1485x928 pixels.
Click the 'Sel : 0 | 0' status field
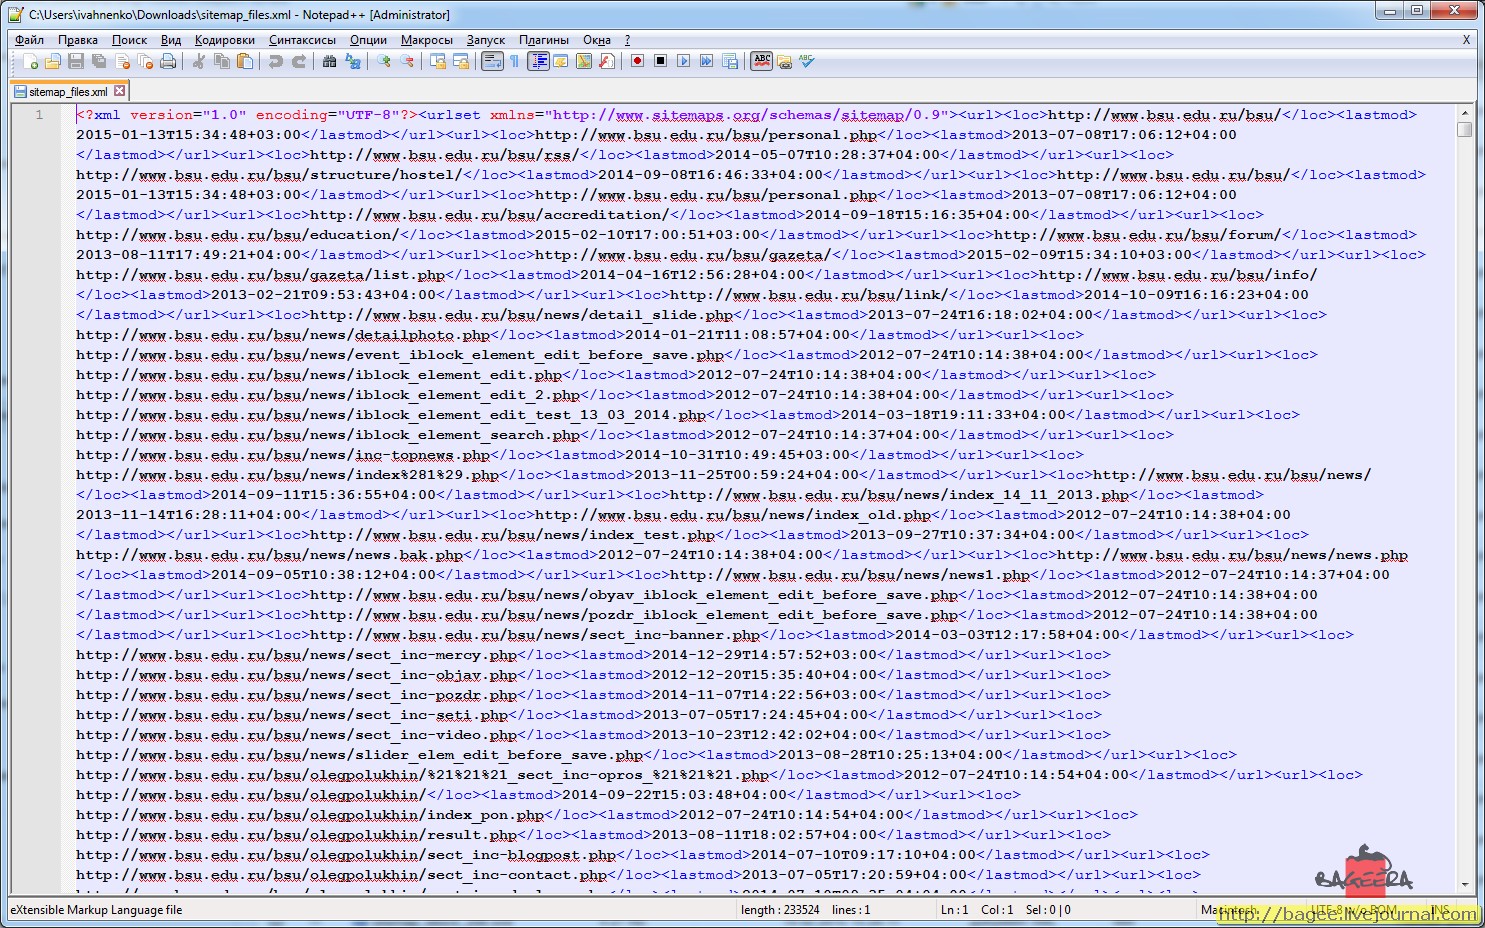1048,910
